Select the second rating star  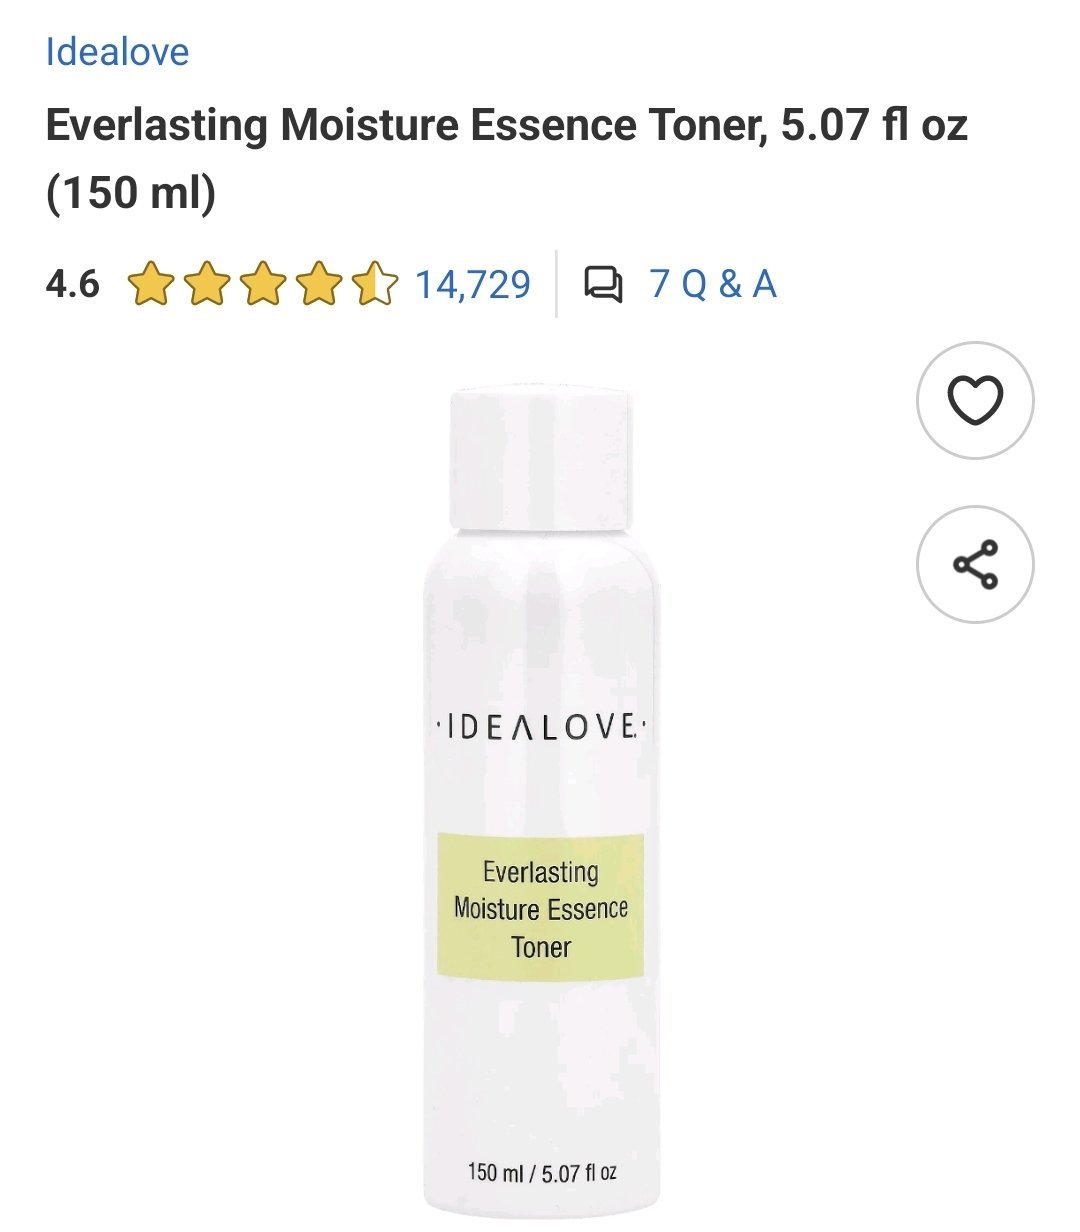tap(206, 284)
